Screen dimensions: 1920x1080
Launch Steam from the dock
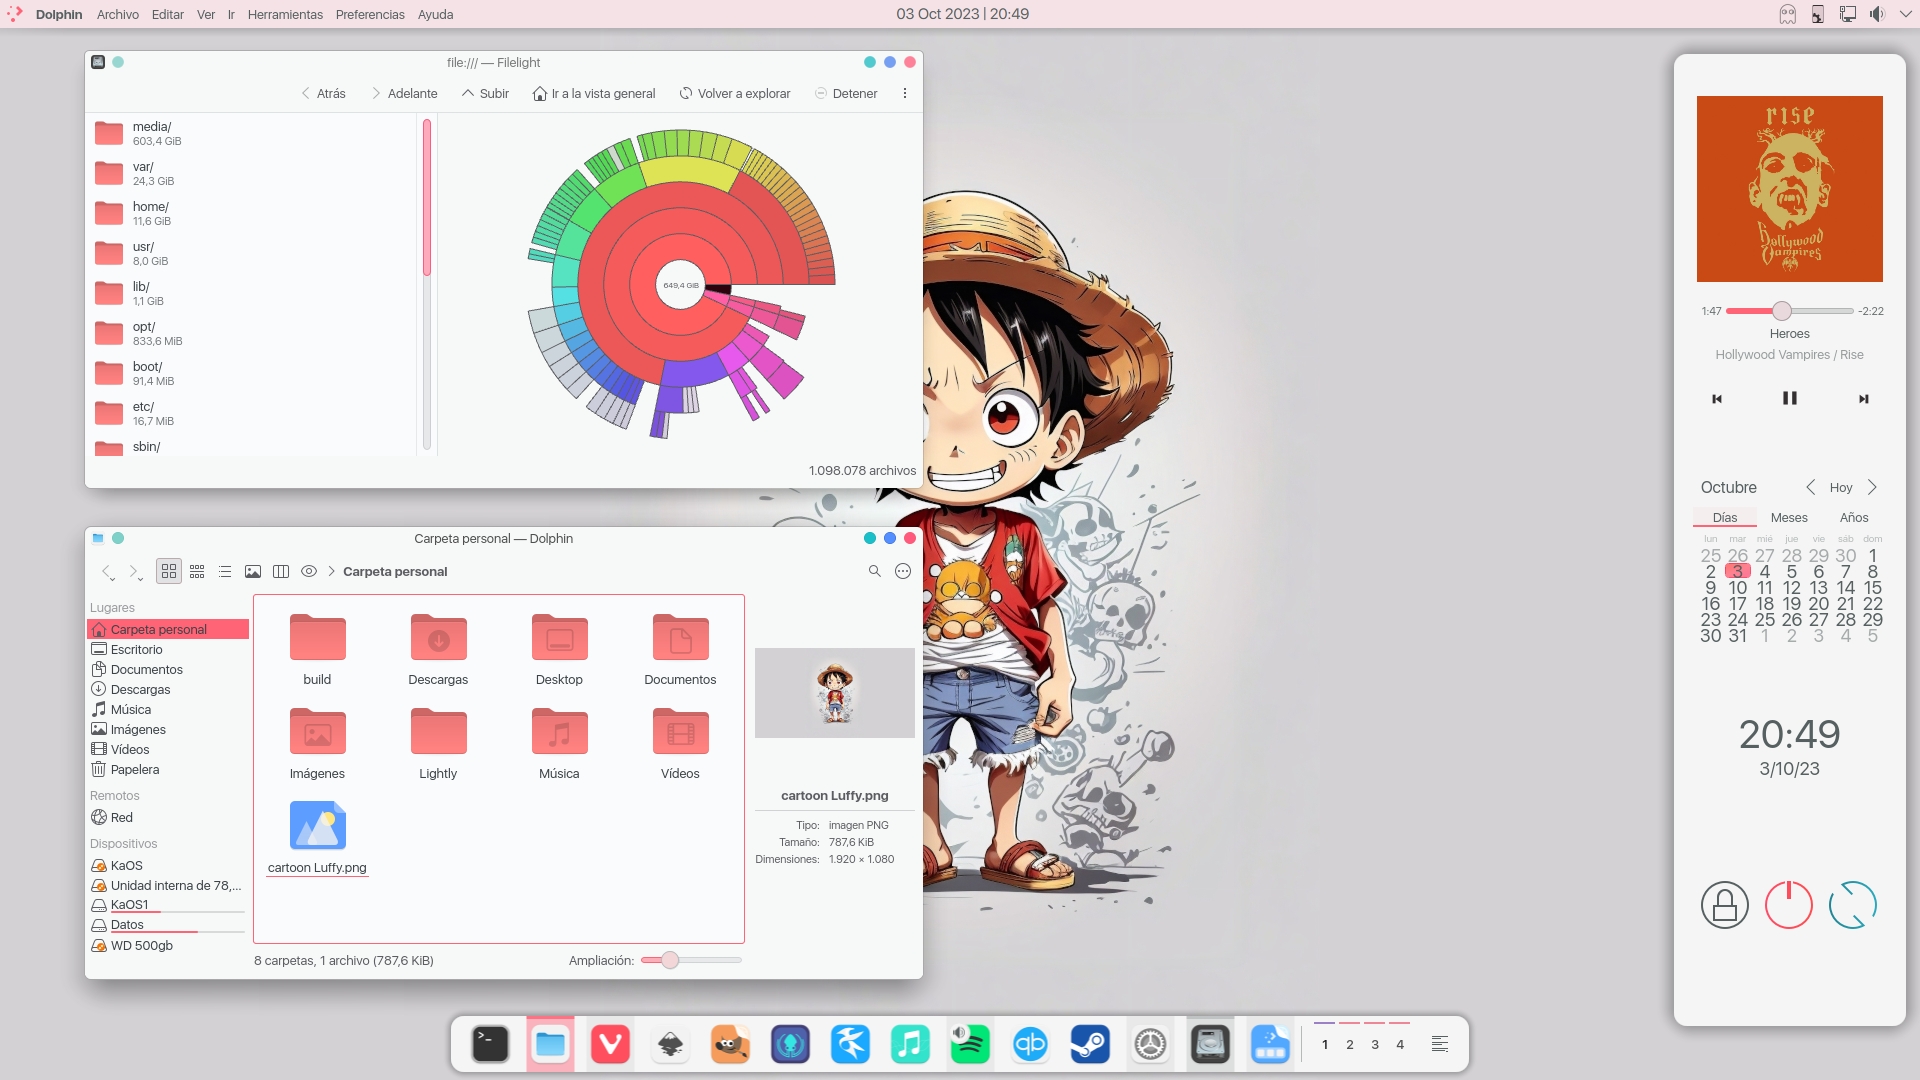click(1090, 1045)
